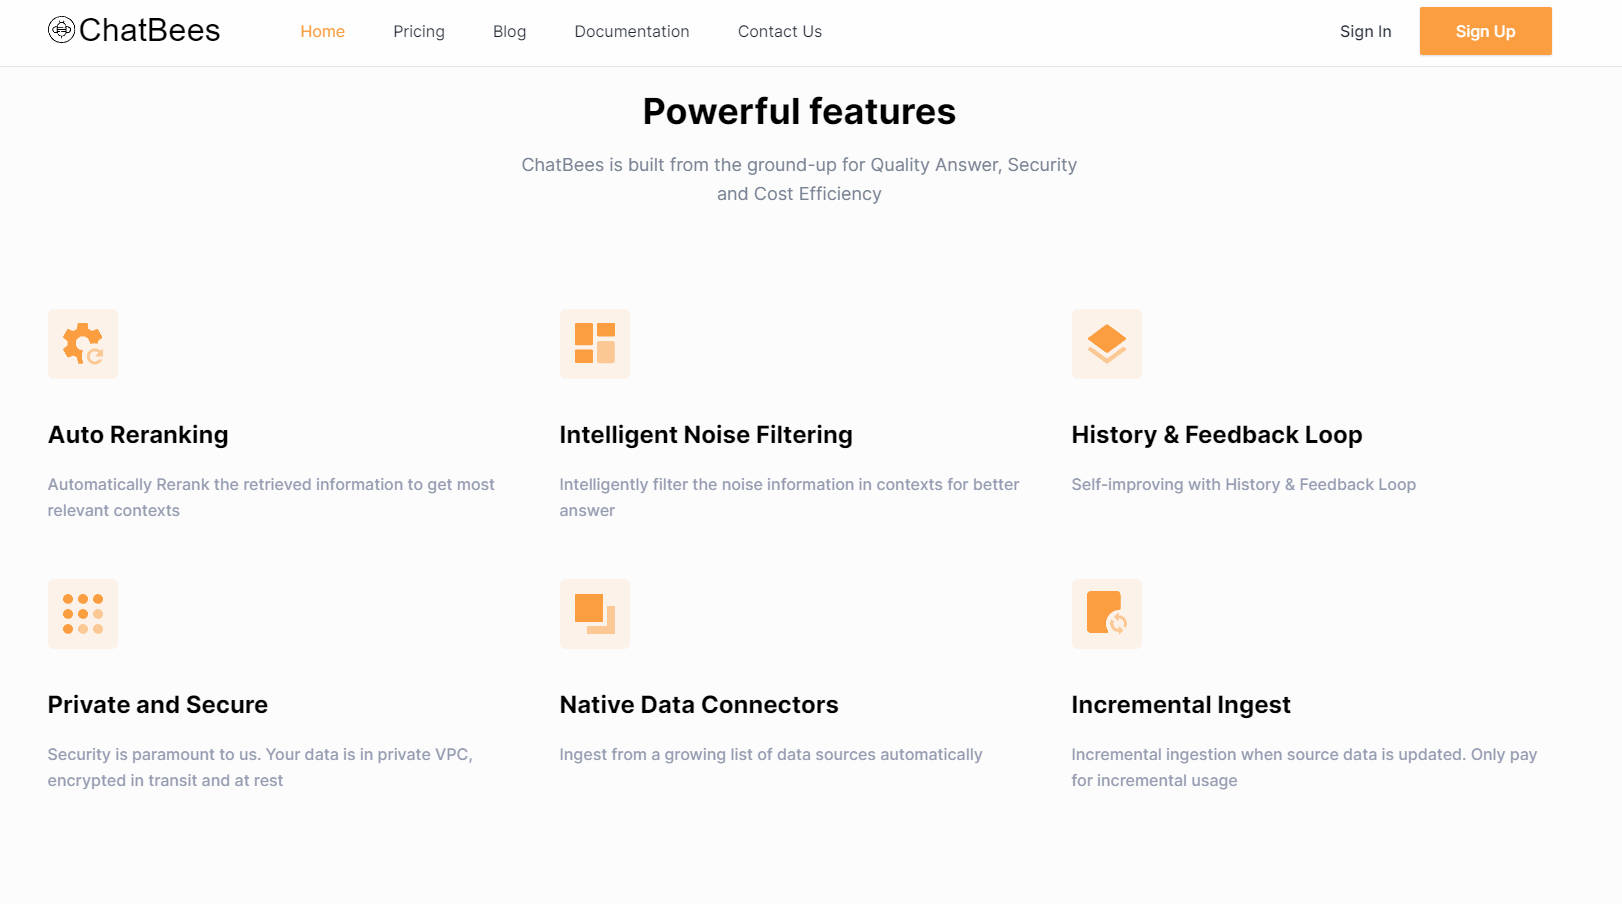Click the History & Feedback Loop layers icon
The height and width of the screenshot is (904, 1622).
[1107, 344]
